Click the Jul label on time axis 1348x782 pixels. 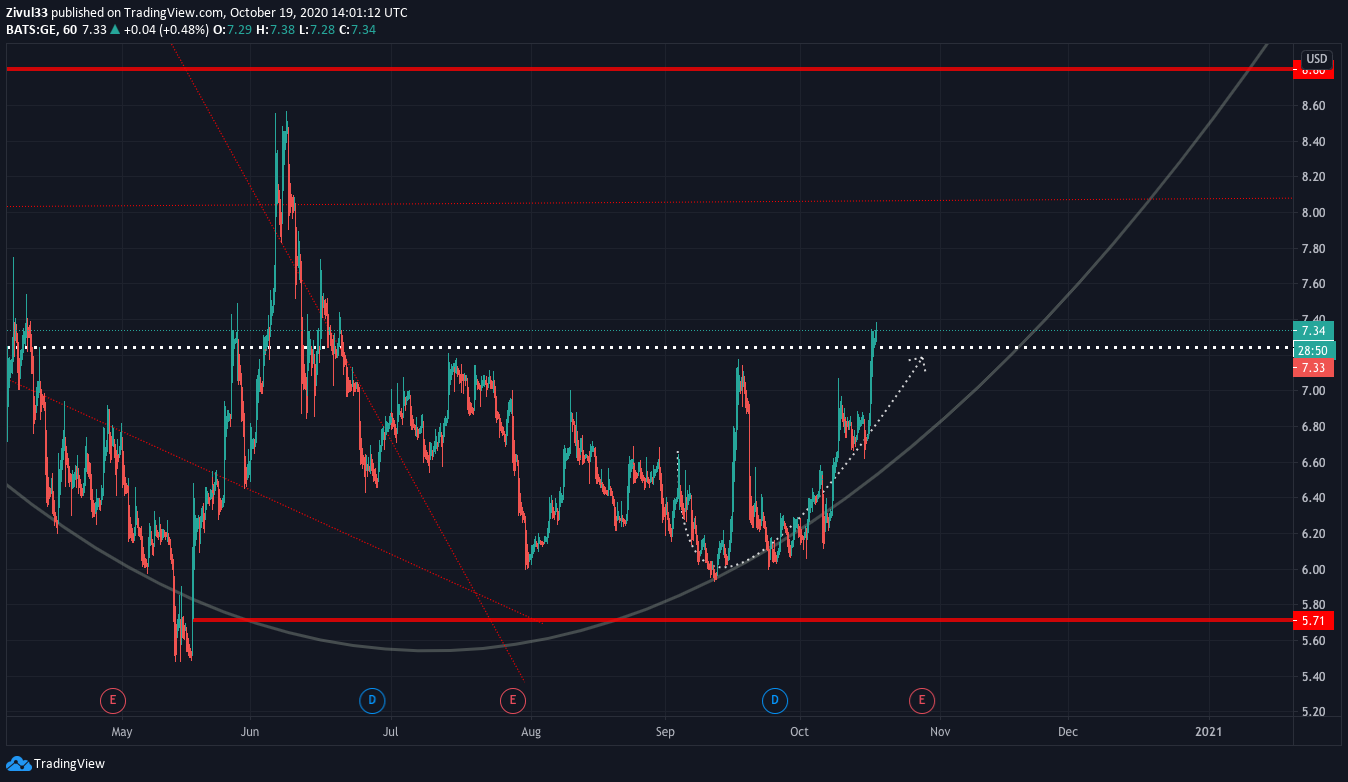click(x=391, y=731)
